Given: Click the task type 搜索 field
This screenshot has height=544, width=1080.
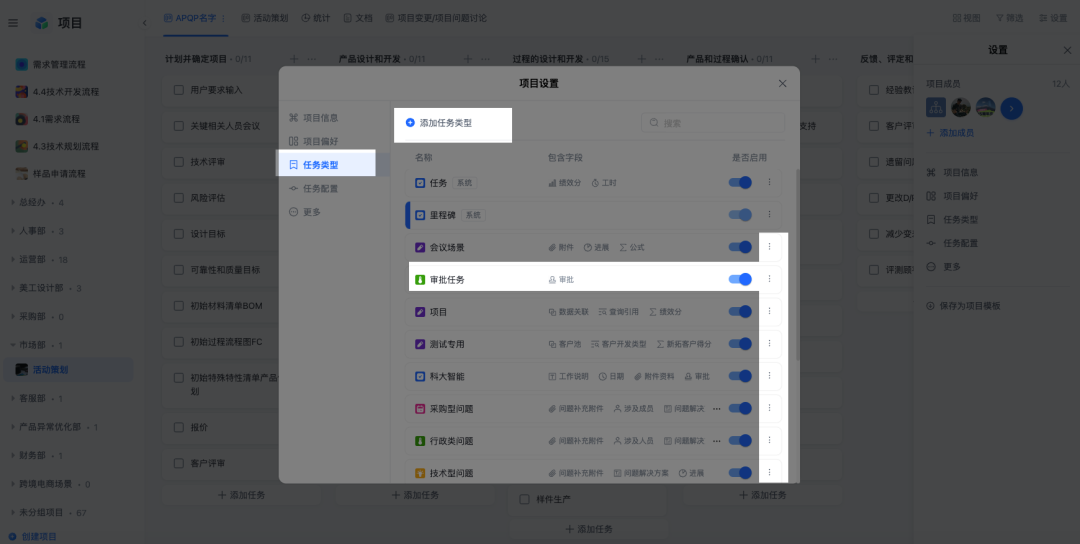Looking at the screenshot, I should click(x=713, y=123).
